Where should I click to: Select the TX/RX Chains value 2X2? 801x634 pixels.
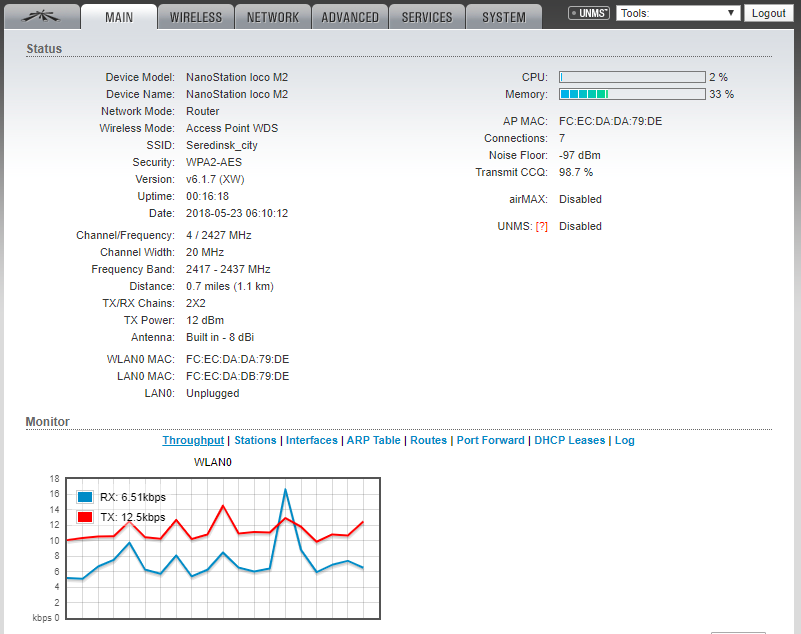click(x=196, y=303)
